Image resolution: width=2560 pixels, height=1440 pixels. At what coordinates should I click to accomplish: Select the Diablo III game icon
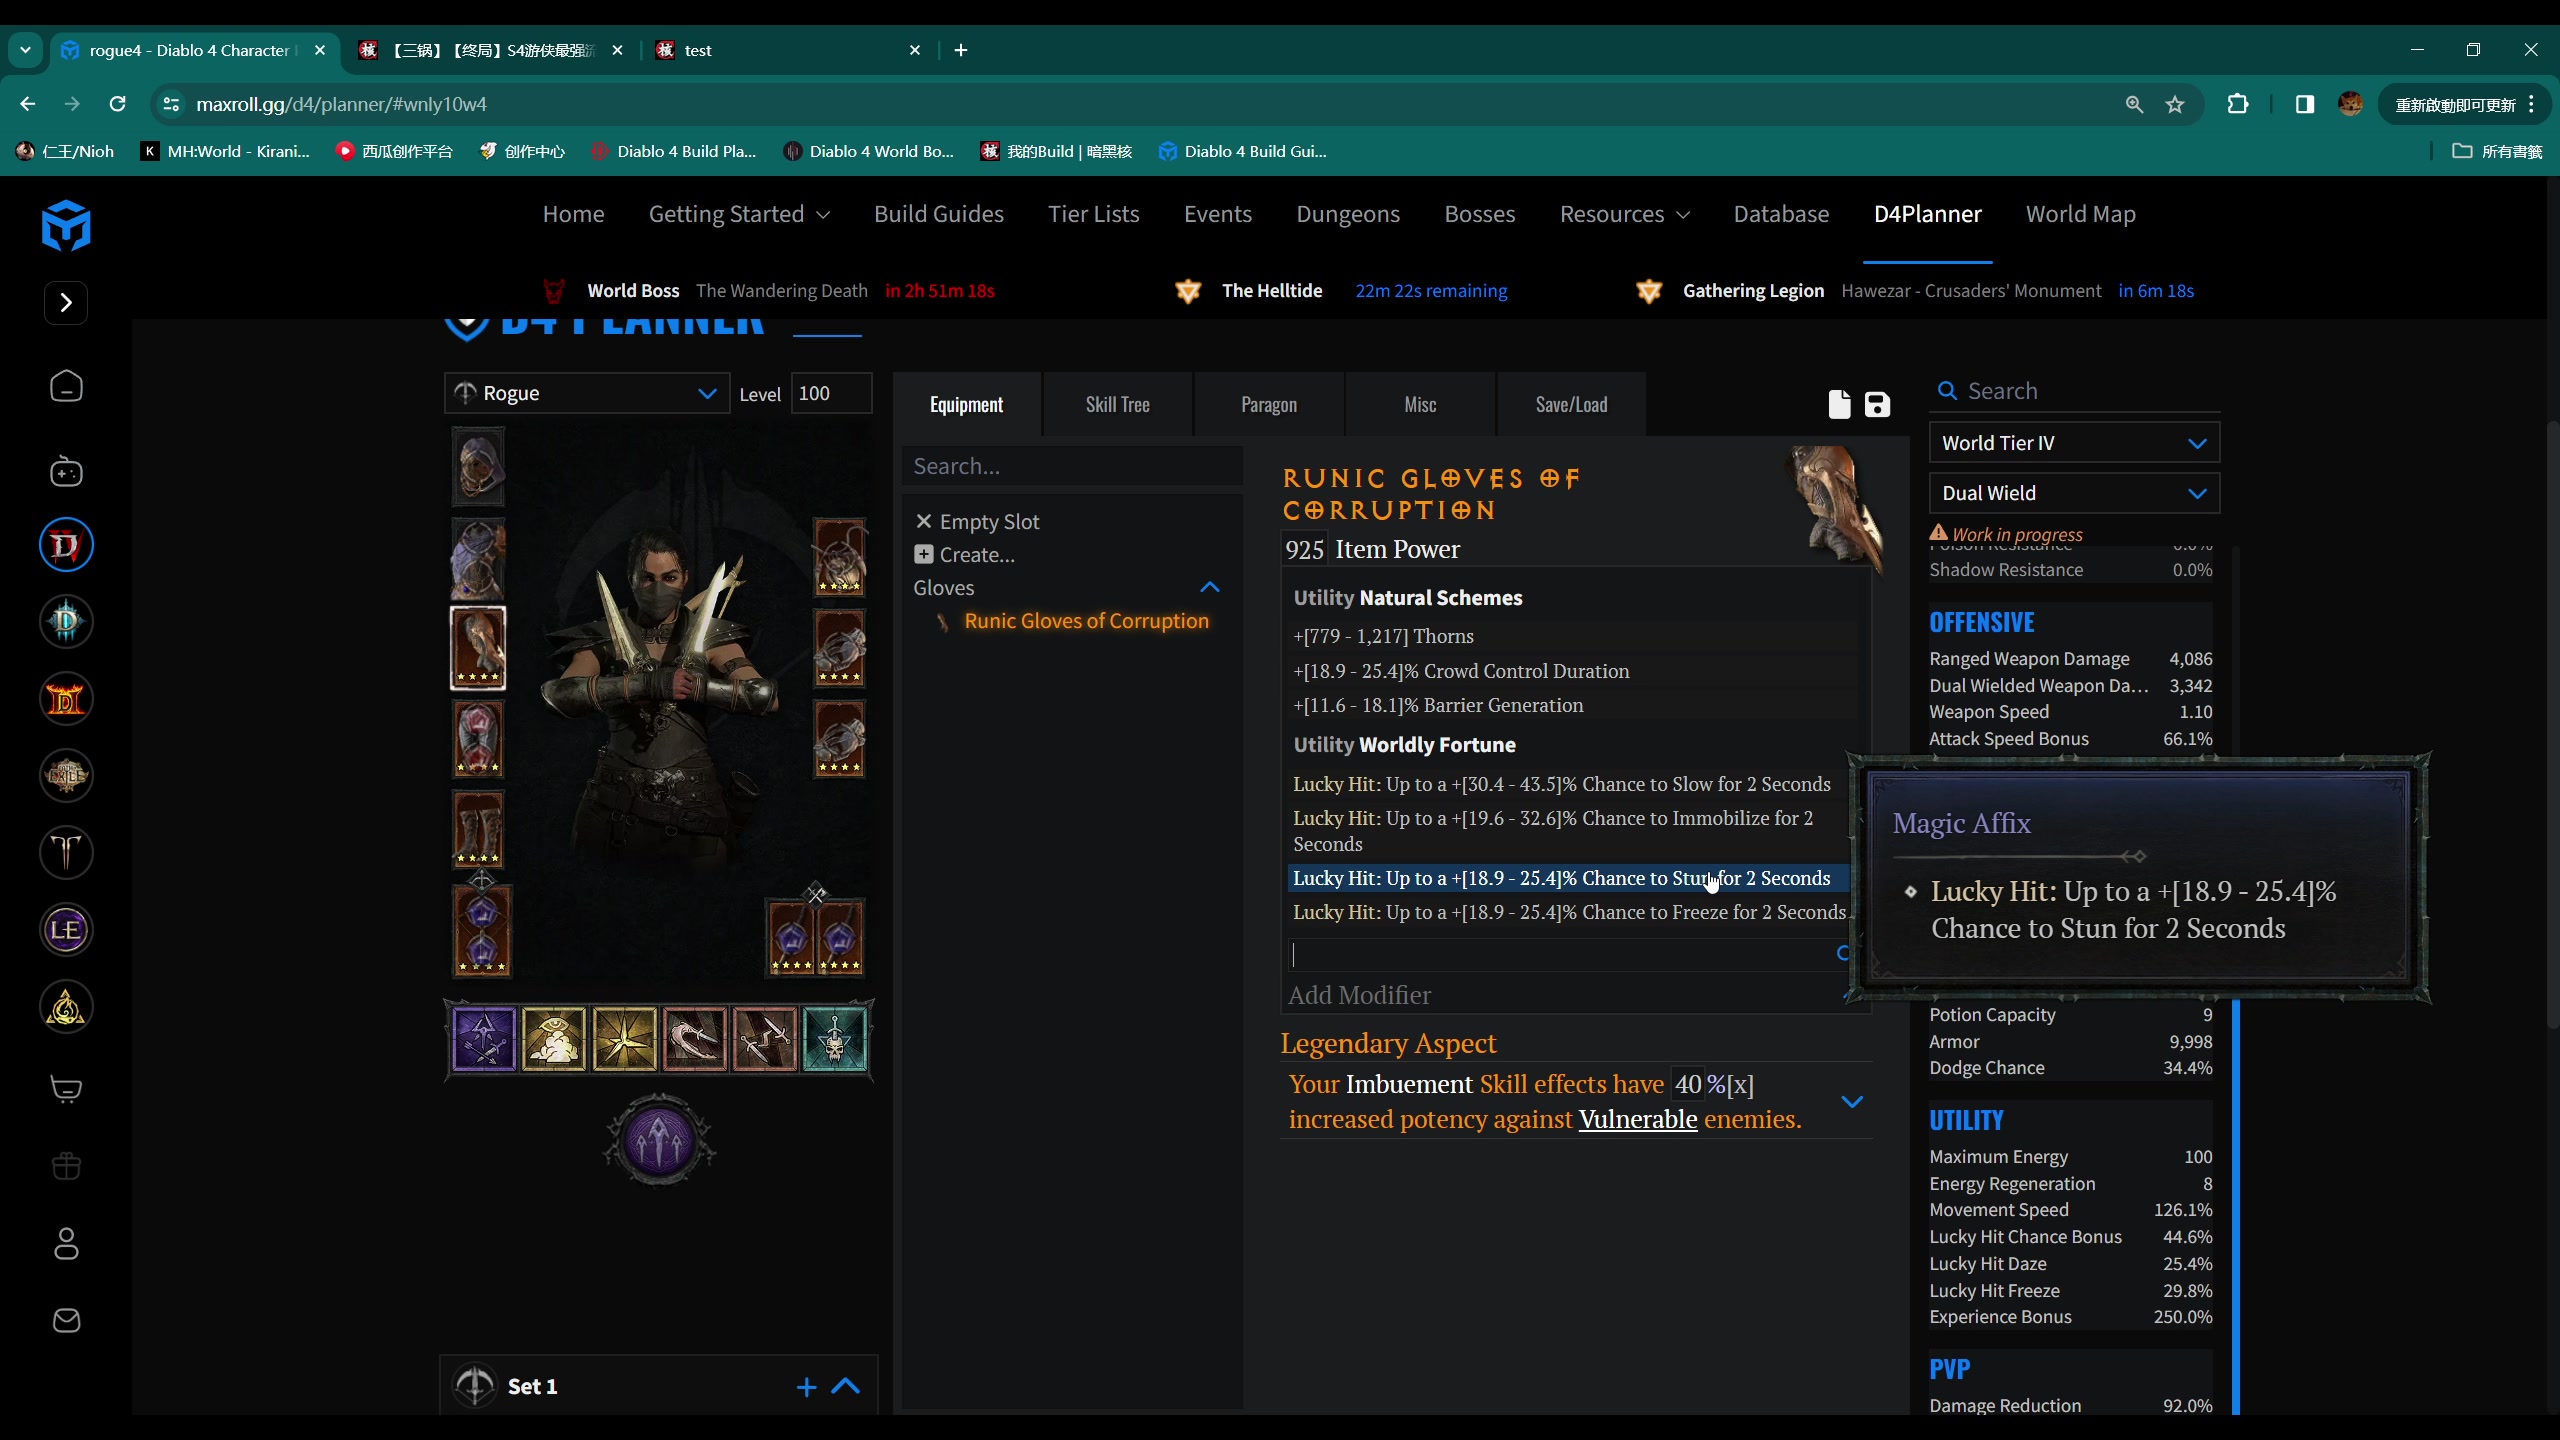[x=66, y=622]
